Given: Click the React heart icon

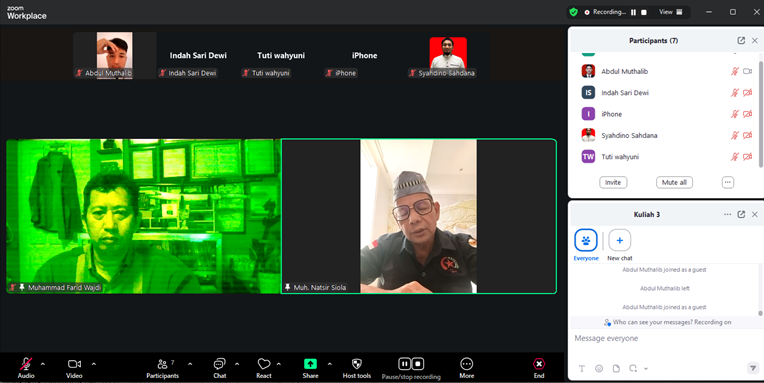Looking at the screenshot, I should pos(264,364).
